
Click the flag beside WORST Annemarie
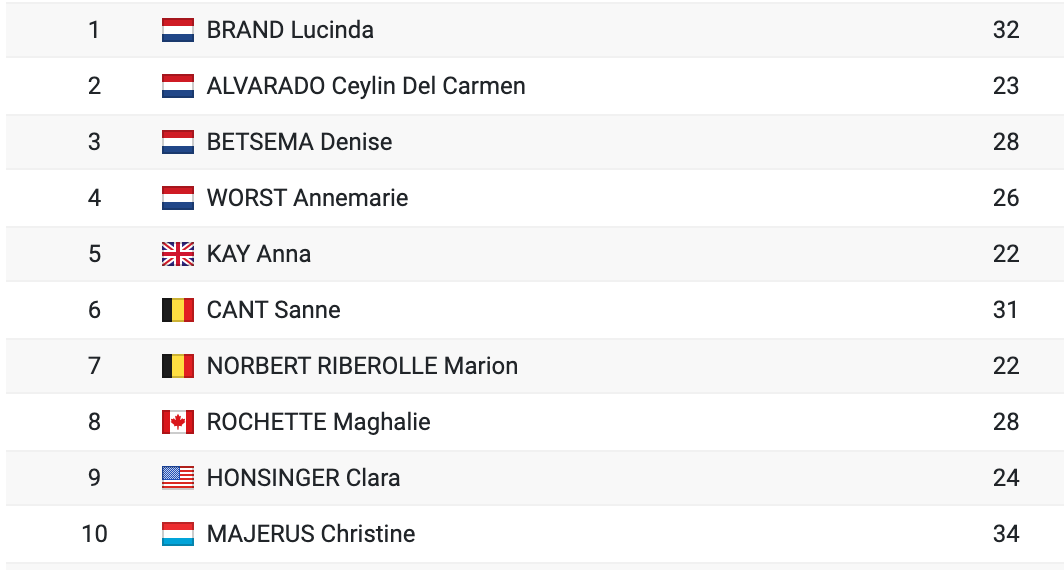(178, 198)
